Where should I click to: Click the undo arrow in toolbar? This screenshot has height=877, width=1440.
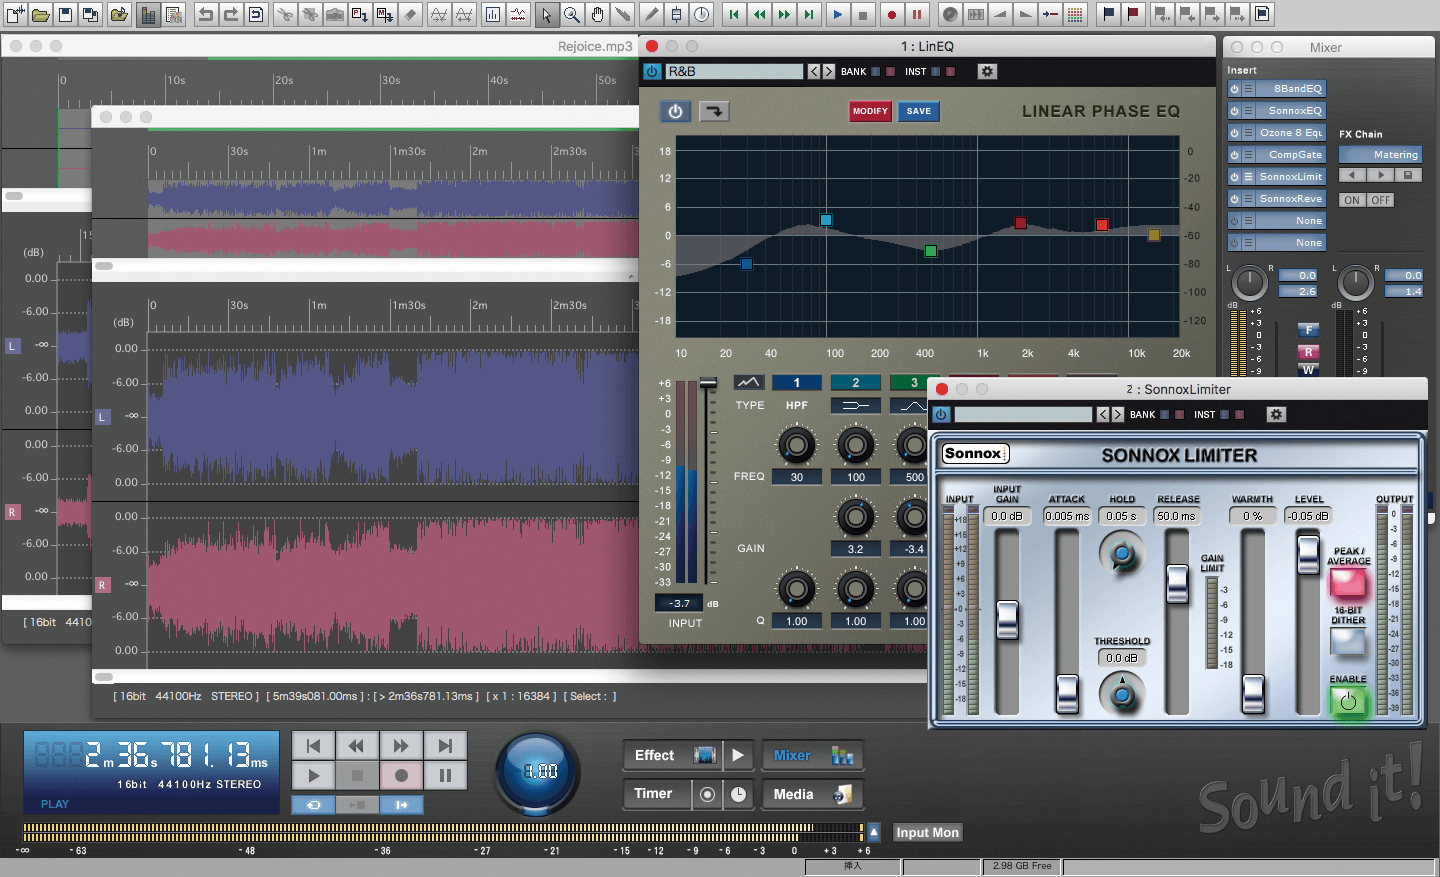[x=206, y=15]
